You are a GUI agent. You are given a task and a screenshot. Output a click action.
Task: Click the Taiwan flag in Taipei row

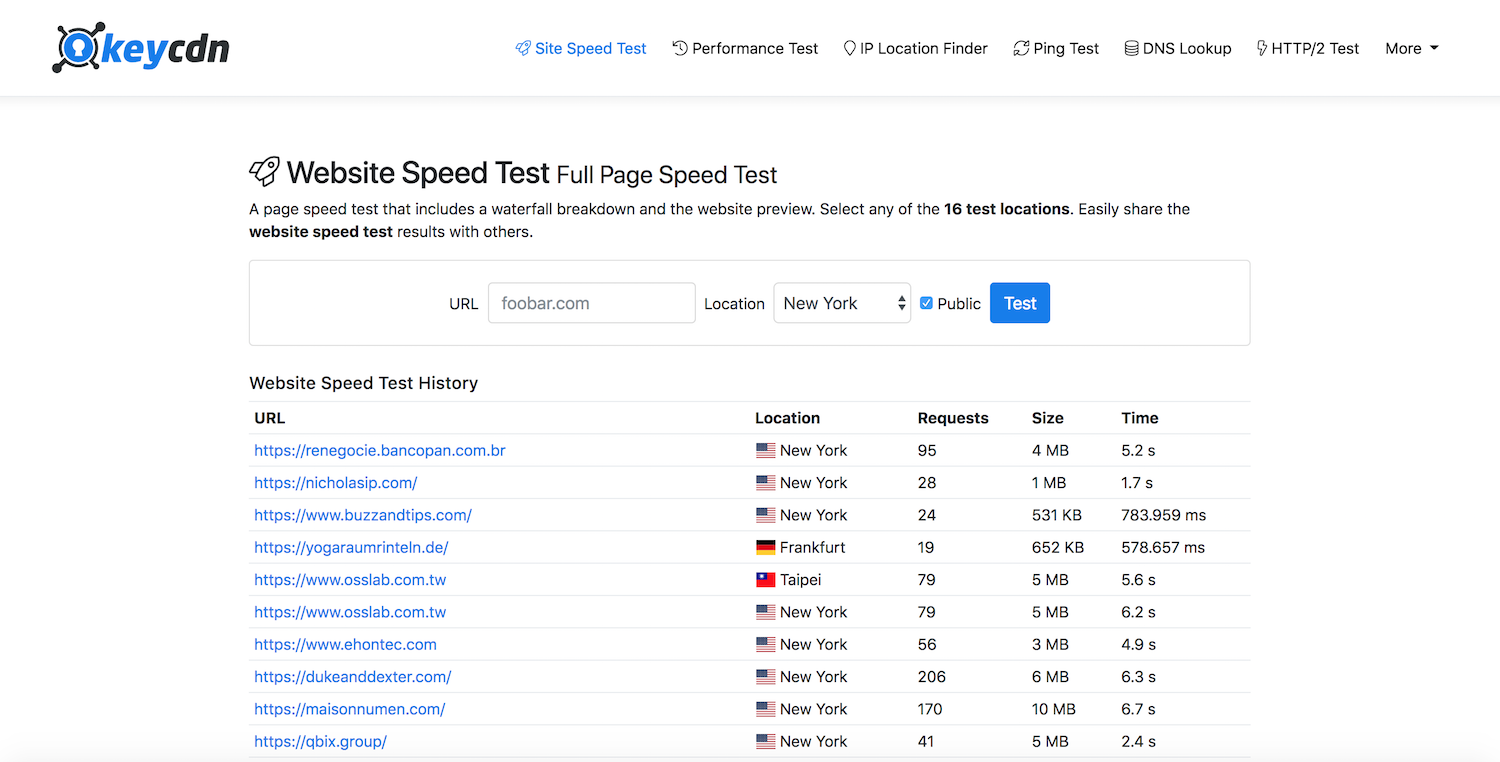[x=766, y=580]
